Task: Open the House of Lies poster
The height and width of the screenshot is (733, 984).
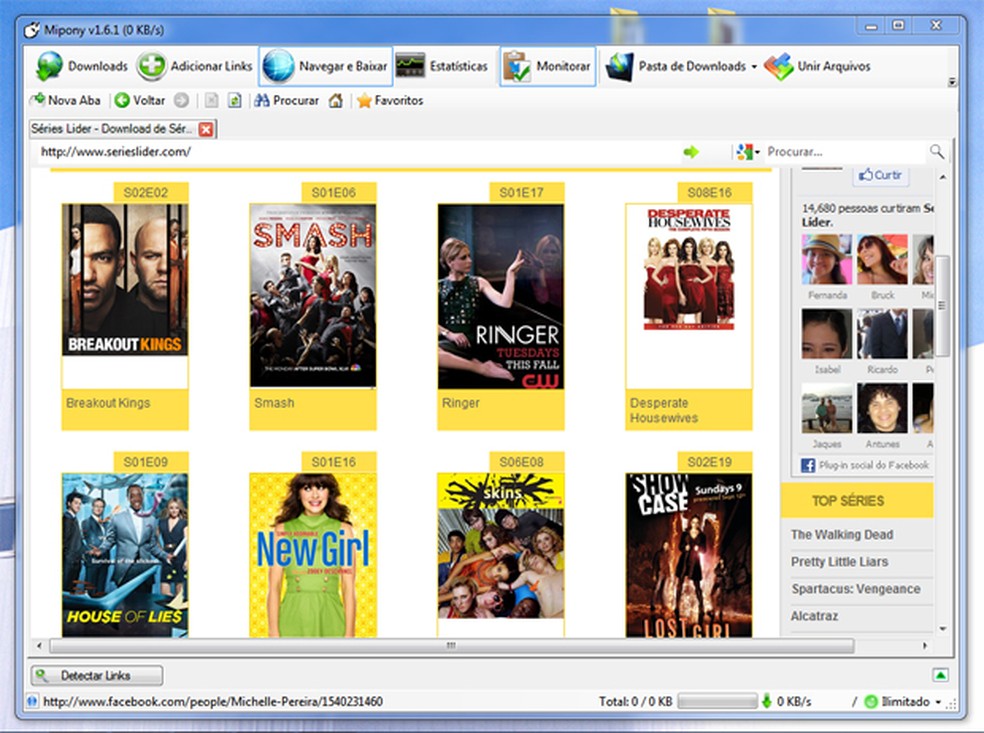Action: (x=125, y=555)
